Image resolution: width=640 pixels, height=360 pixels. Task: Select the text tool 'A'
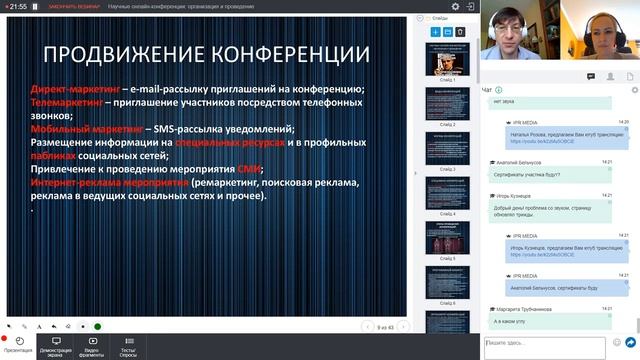[39, 327]
